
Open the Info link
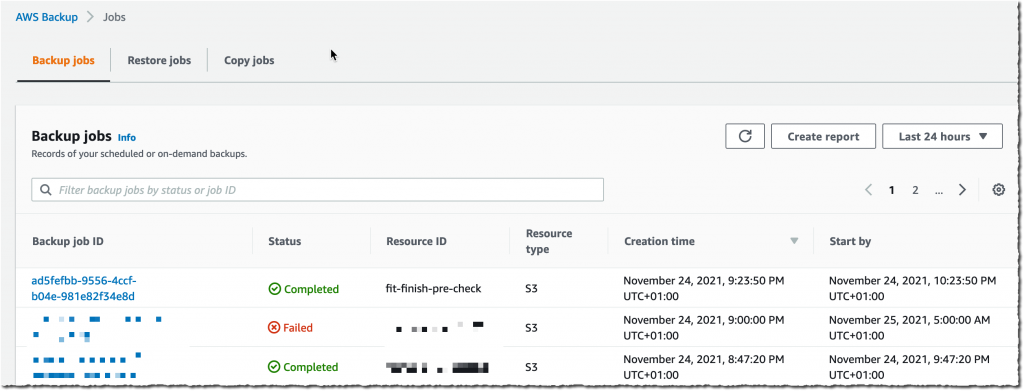[x=127, y=137]
